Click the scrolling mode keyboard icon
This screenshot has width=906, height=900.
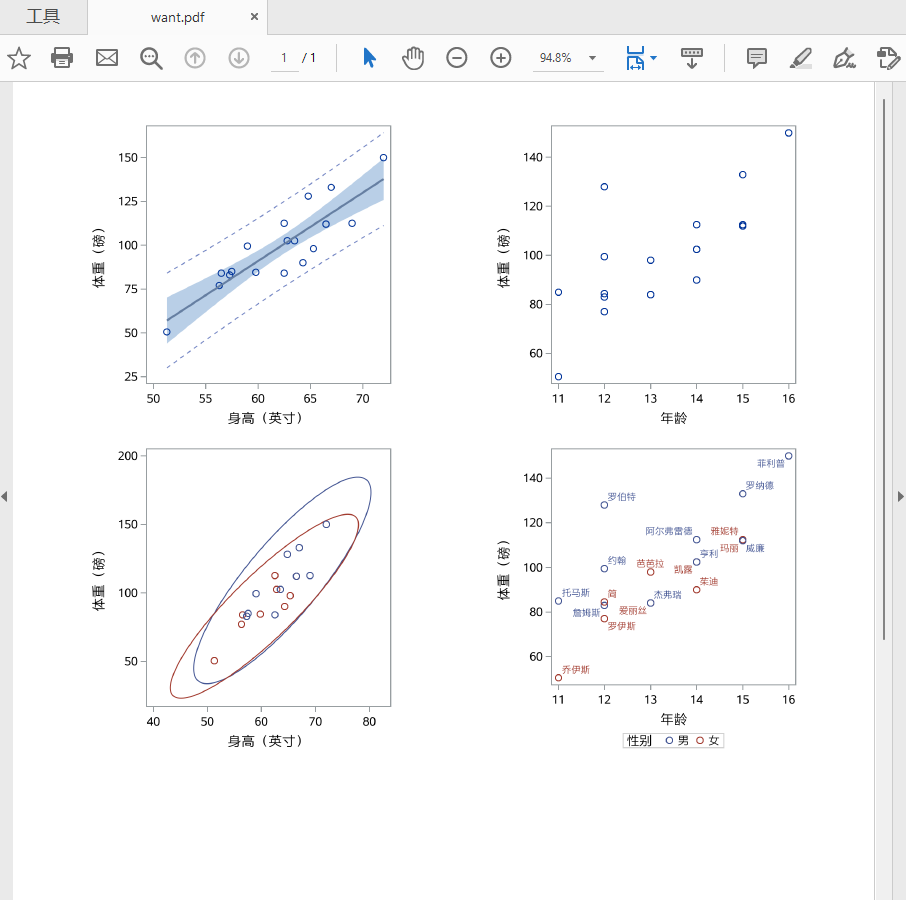692,58
